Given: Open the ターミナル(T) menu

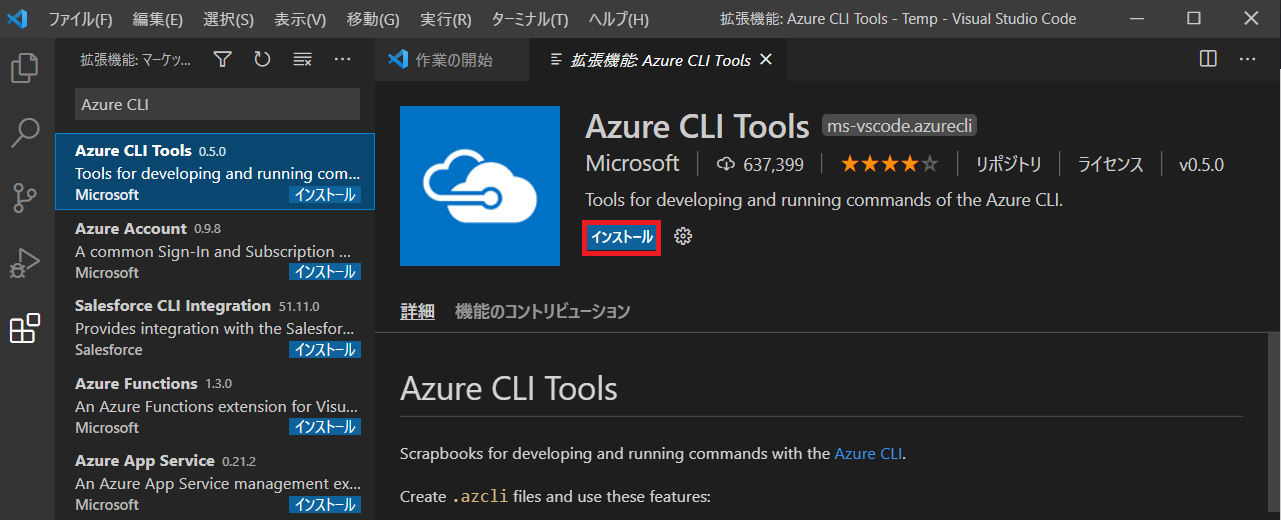Looking at the screenshot, I should [x=529, y=19].
